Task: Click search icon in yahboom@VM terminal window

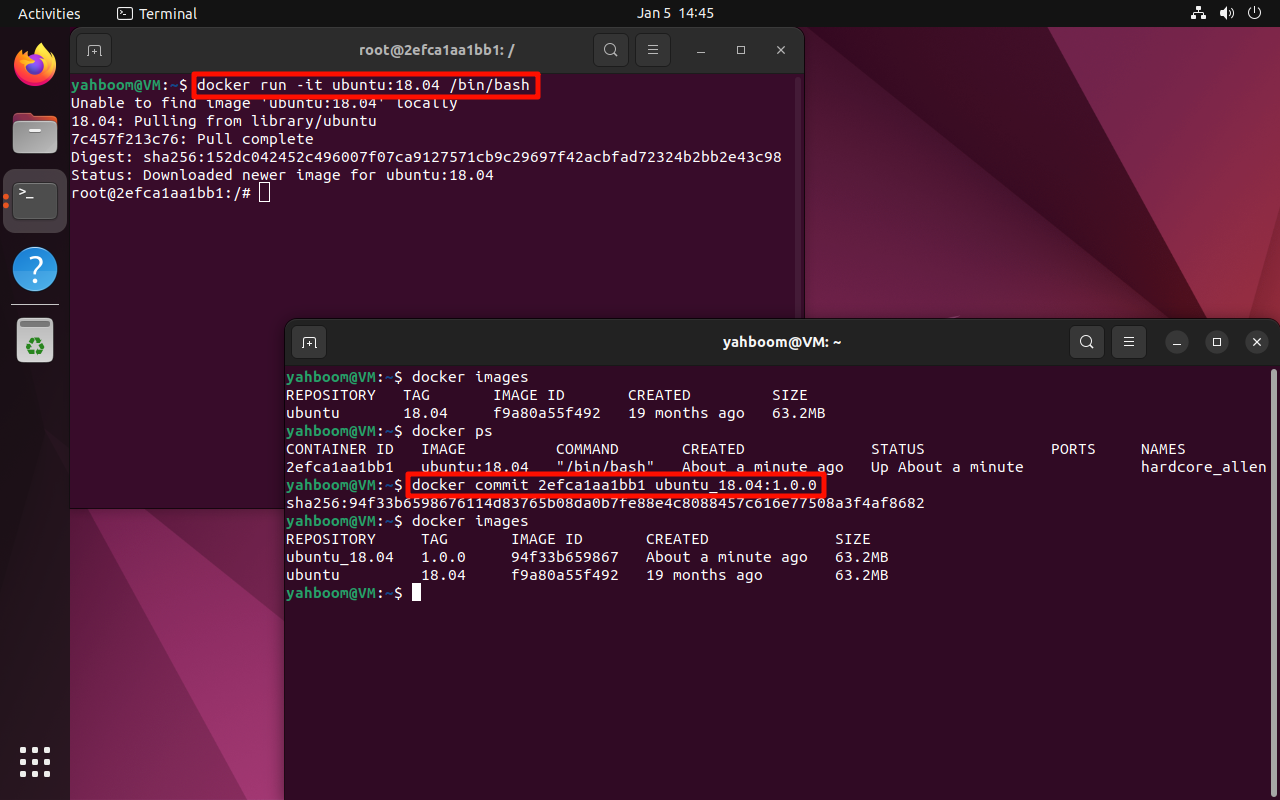Action: click(1087, 342)
